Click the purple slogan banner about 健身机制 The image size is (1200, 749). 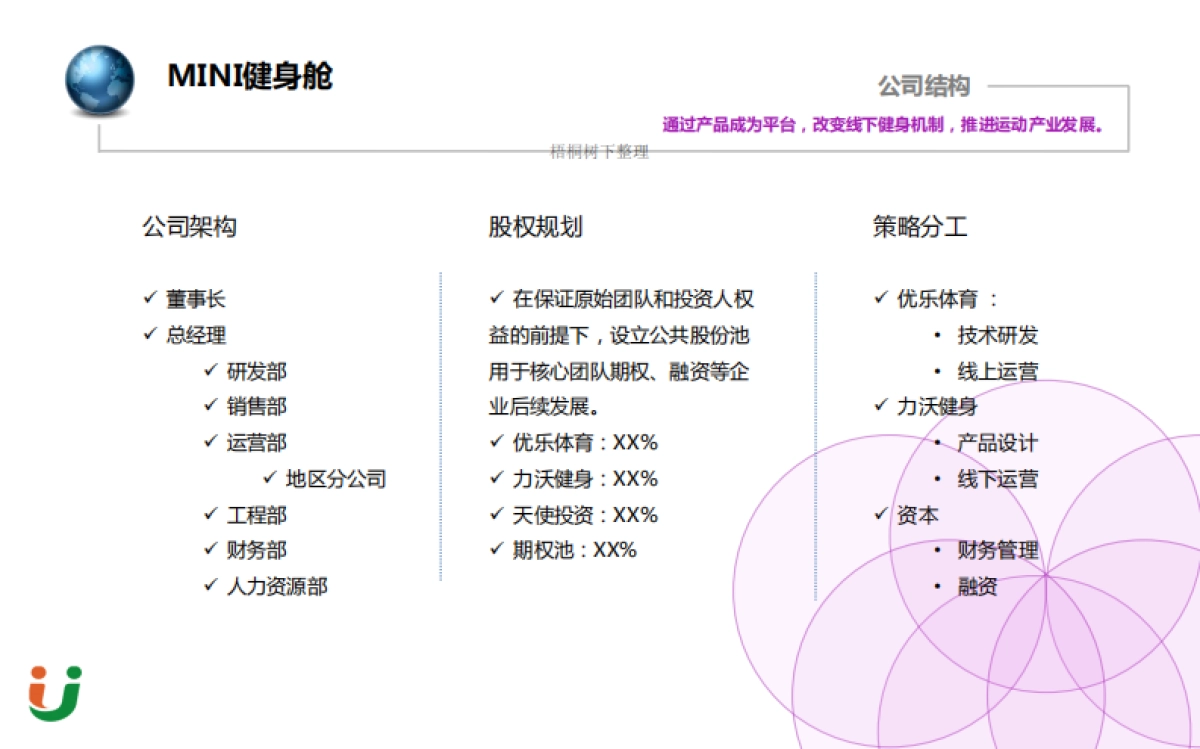tap(880, 126)
